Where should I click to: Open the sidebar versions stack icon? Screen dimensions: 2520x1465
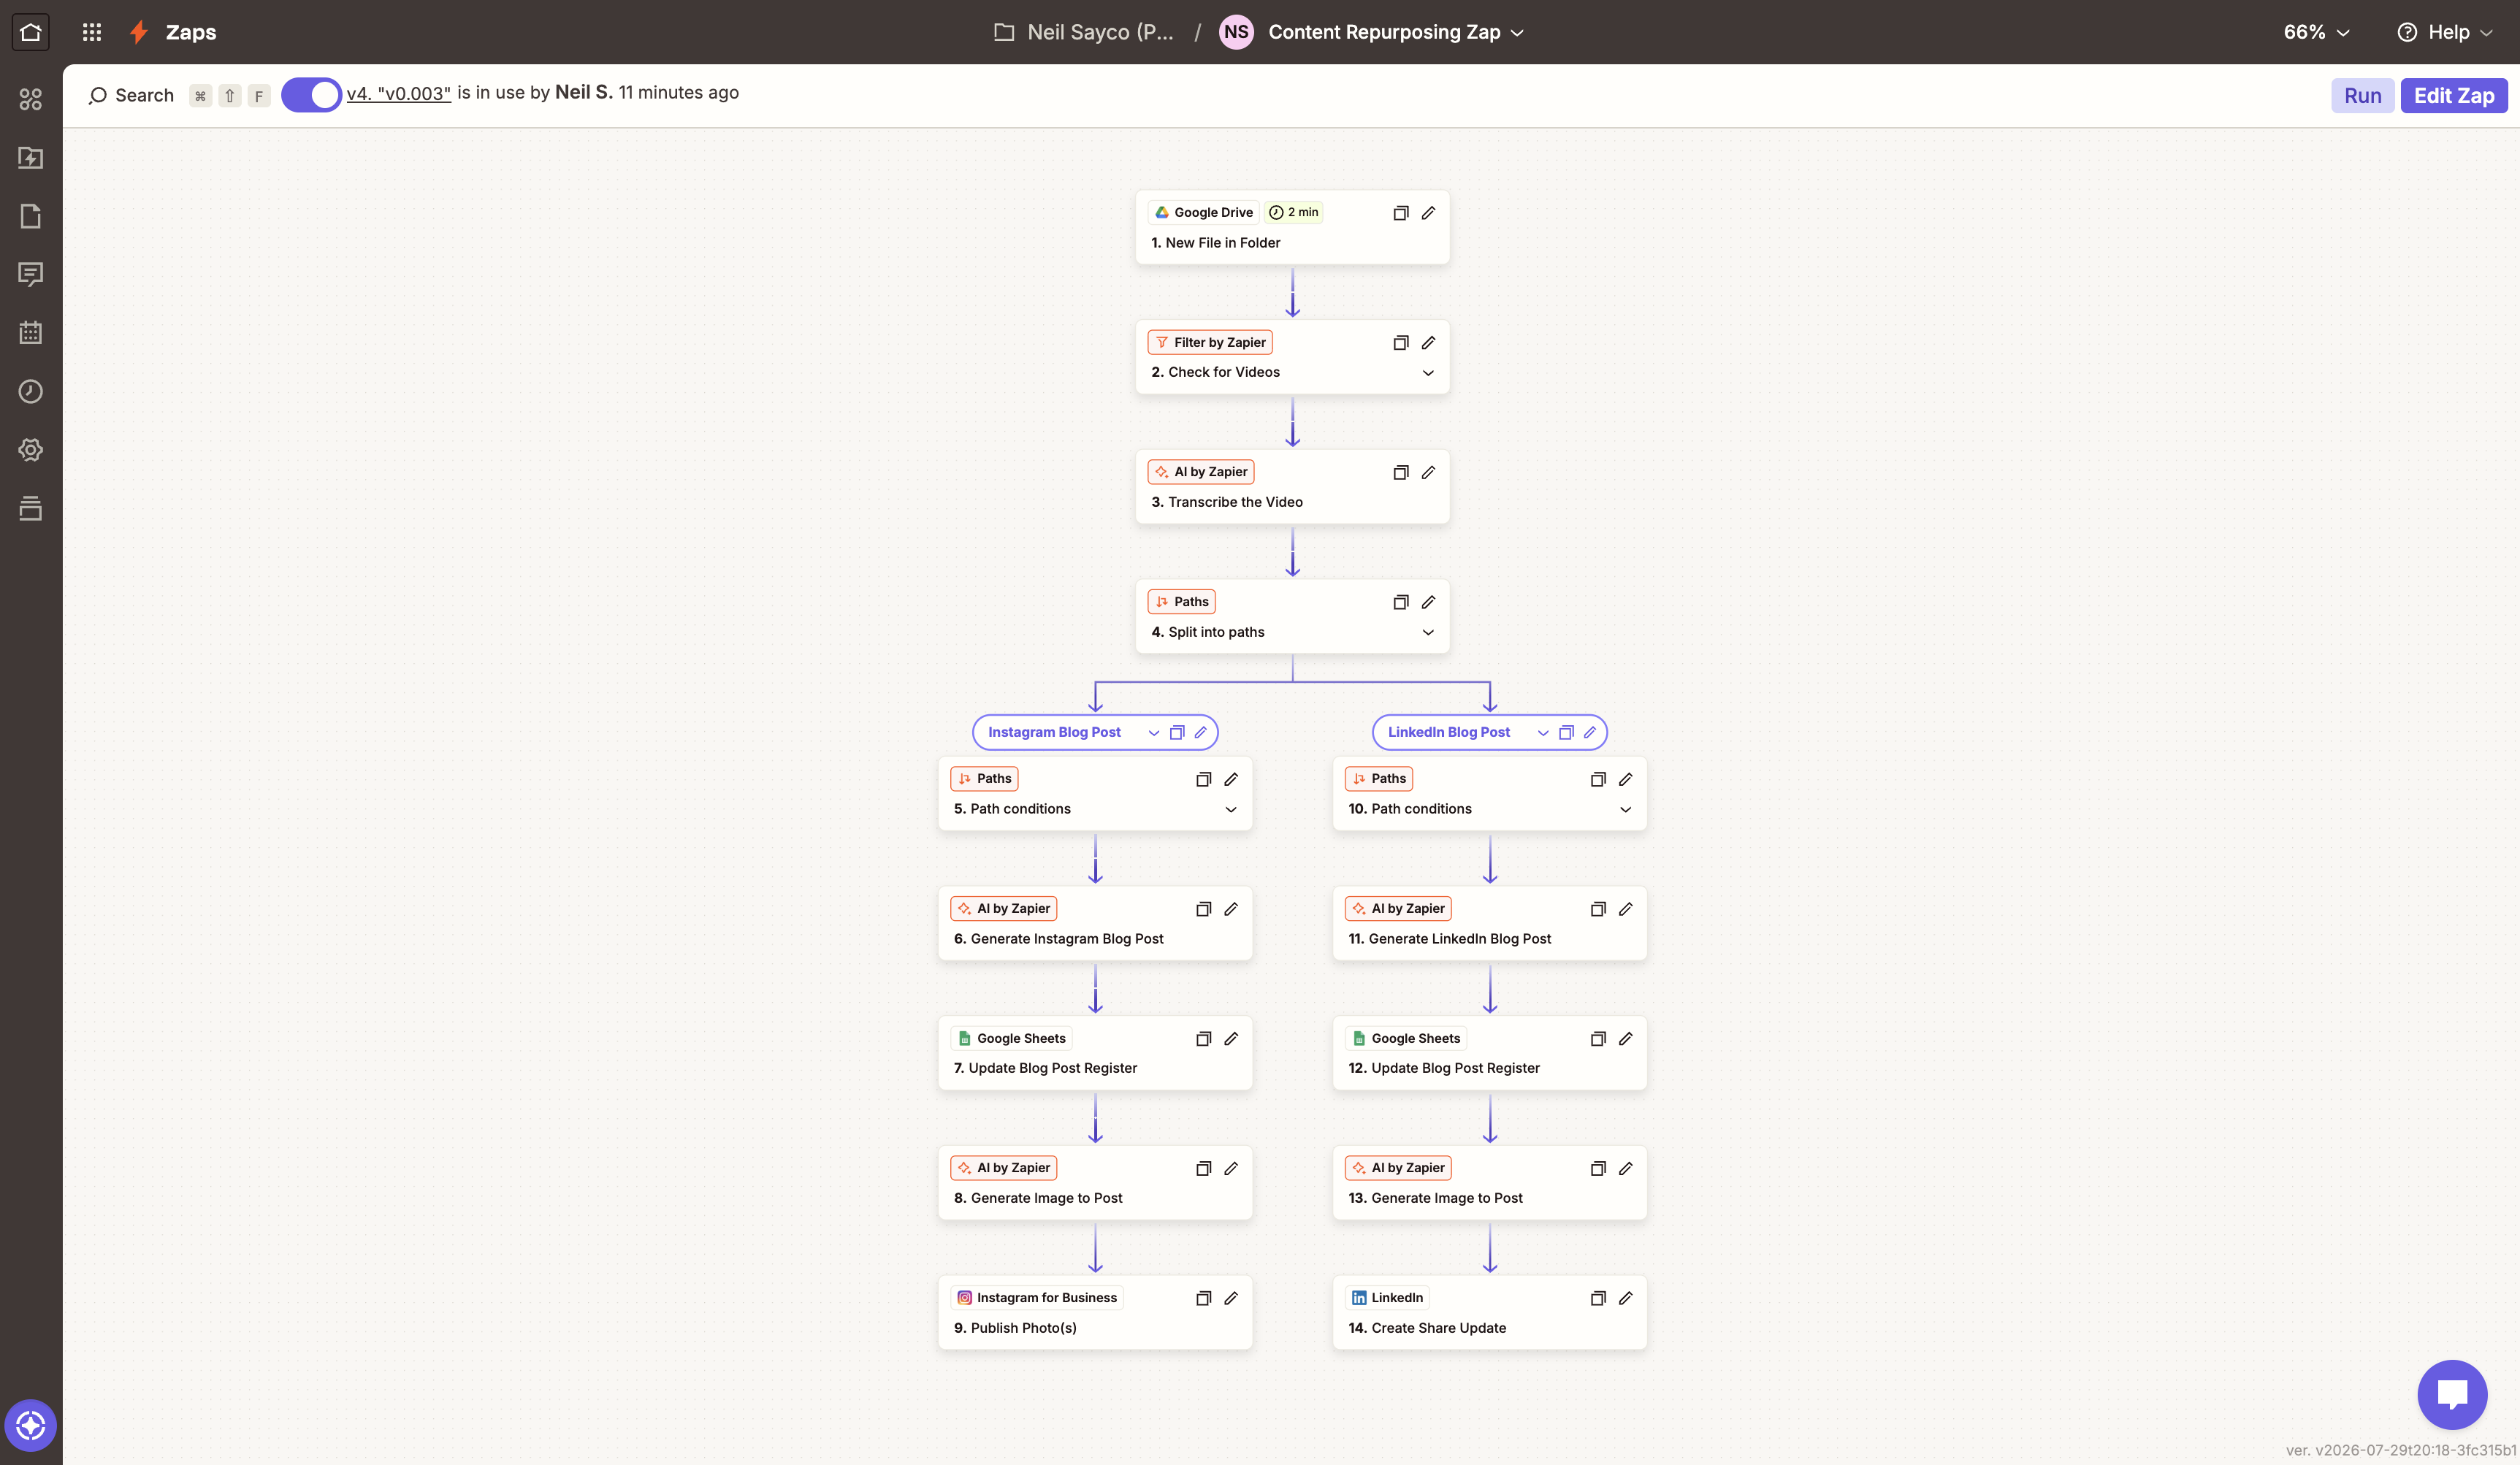point(31,508)
